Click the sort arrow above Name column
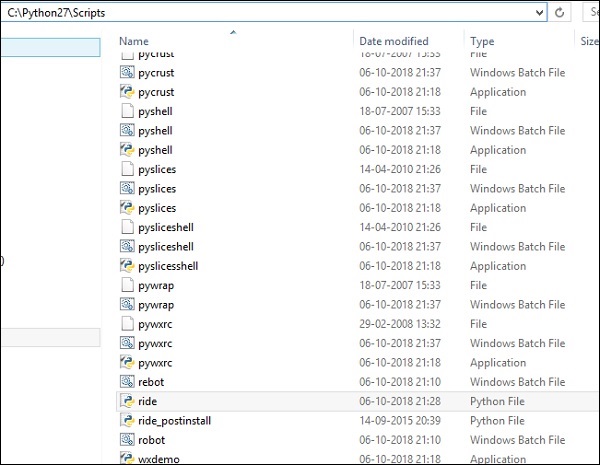600x465 pixels. coord(233,32)
